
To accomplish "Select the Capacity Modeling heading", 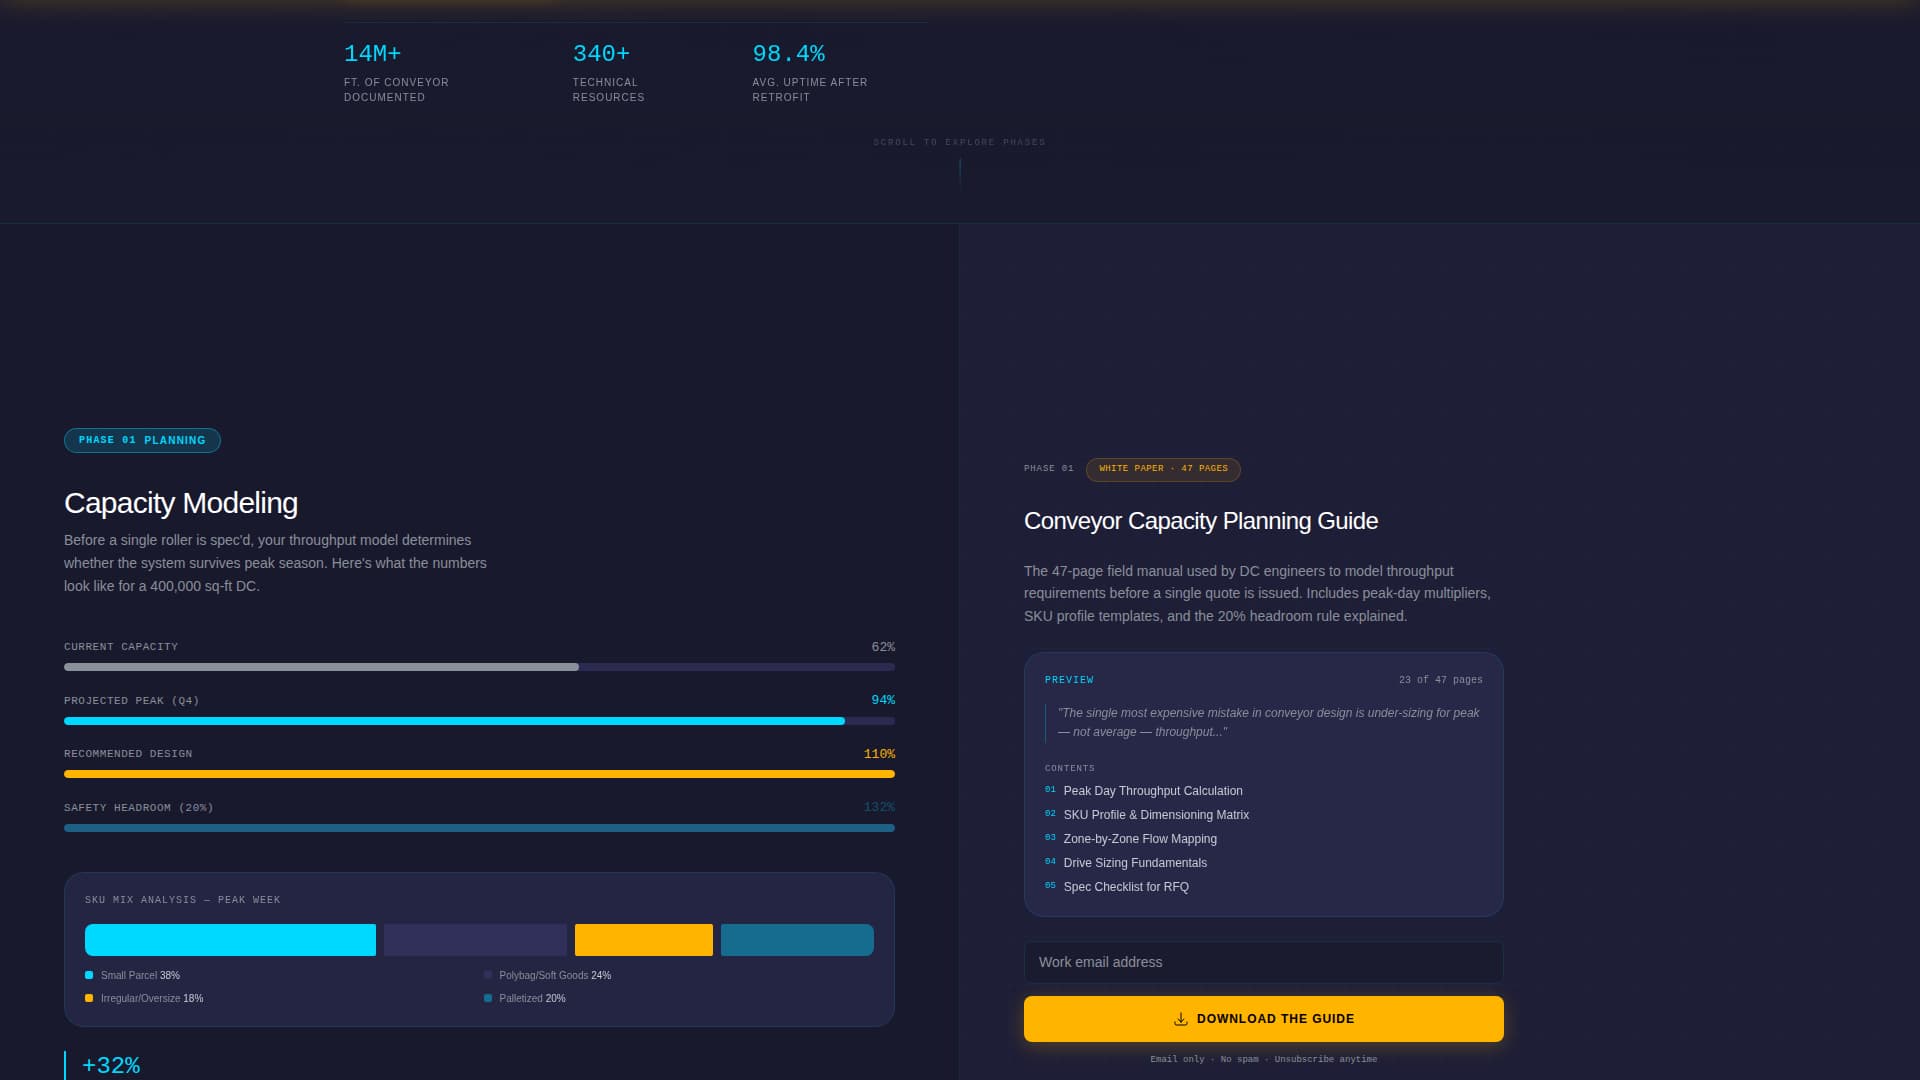I will pos(180,503).
